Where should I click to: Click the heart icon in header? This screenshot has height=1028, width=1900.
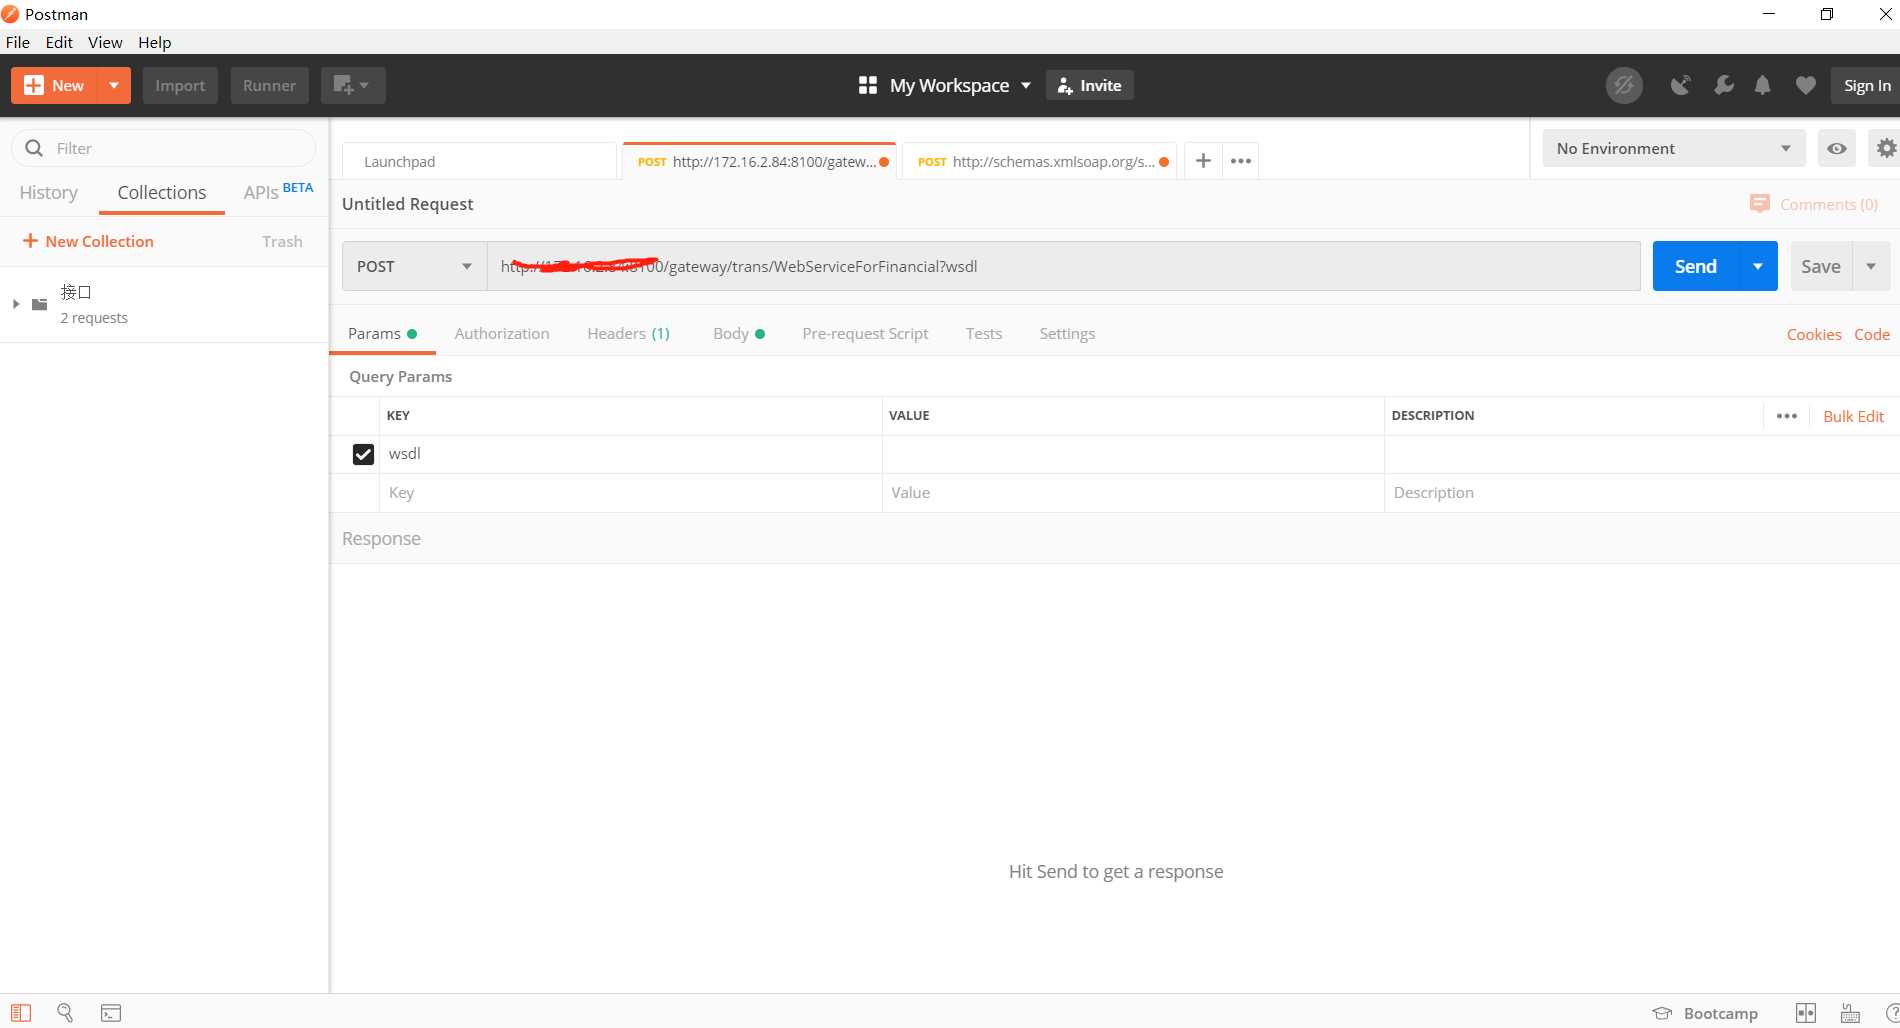1805,86
